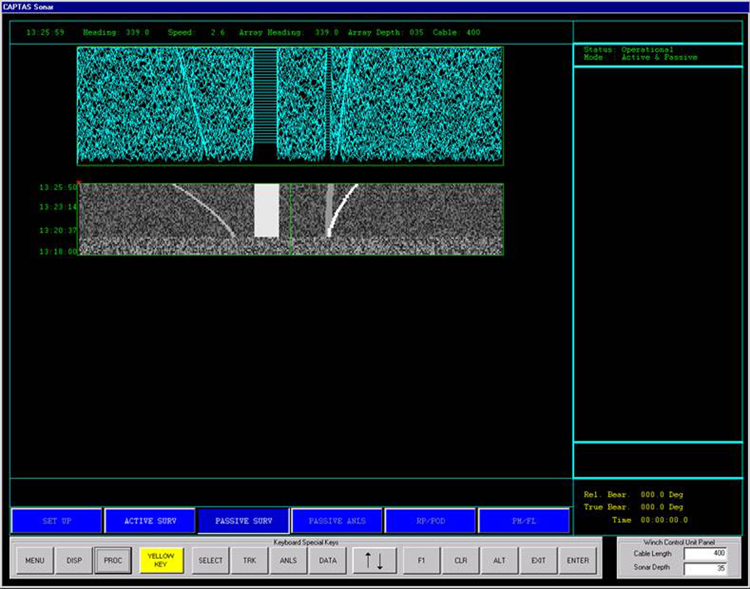750x589 pixels.
Task: Click the CLR clear key
Action: pos(461,561)
